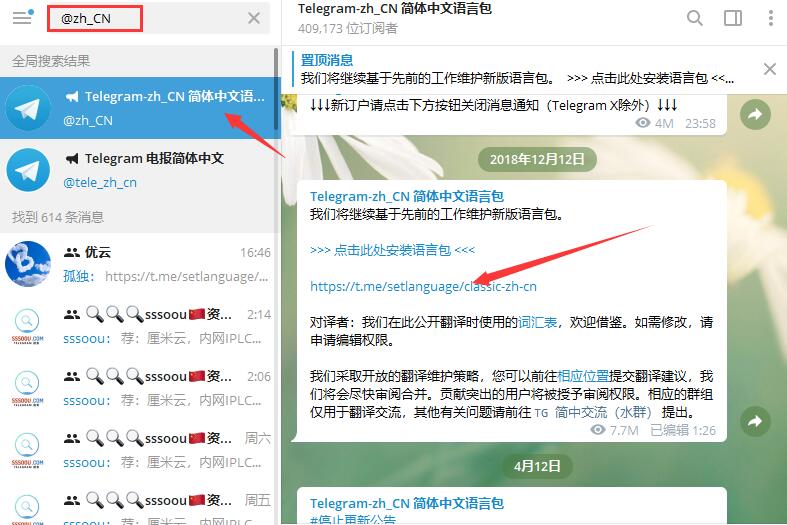Open the 简中交流（水群） group link
The height and width of the screenshot is (525, 787).
(x=593, y=412)
